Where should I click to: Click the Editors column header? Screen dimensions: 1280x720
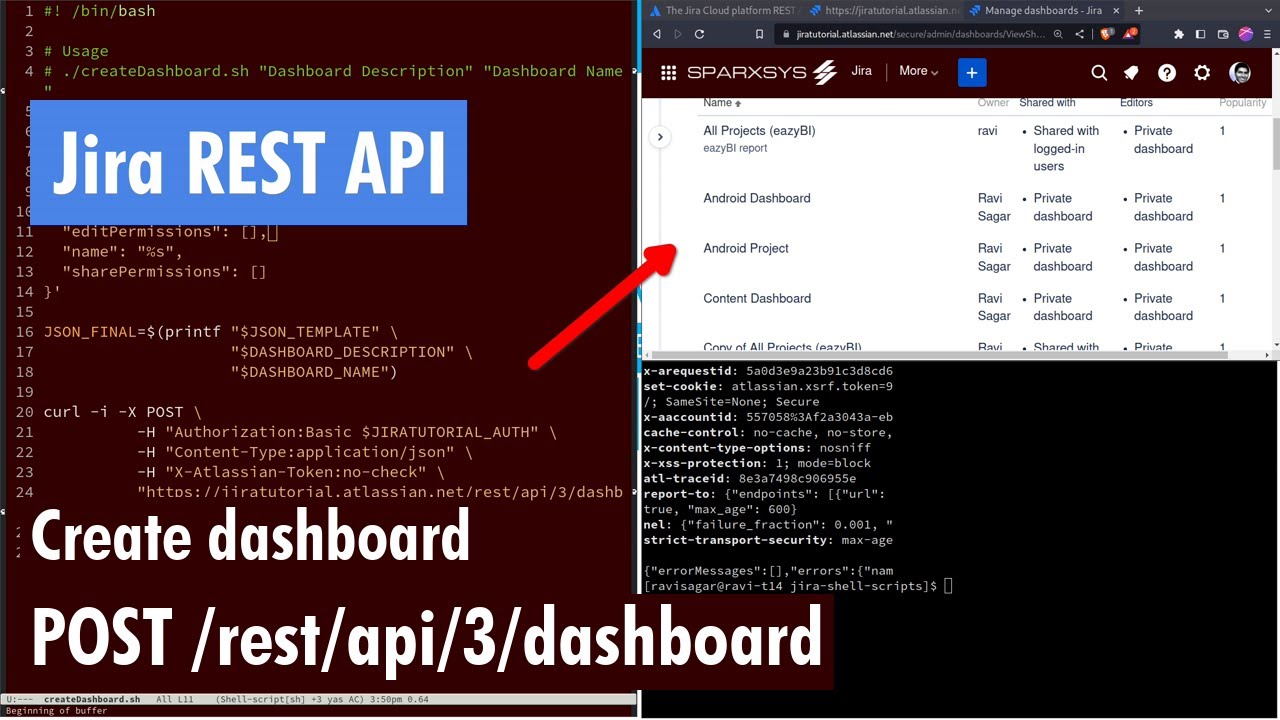click(x=1136, y=103)
